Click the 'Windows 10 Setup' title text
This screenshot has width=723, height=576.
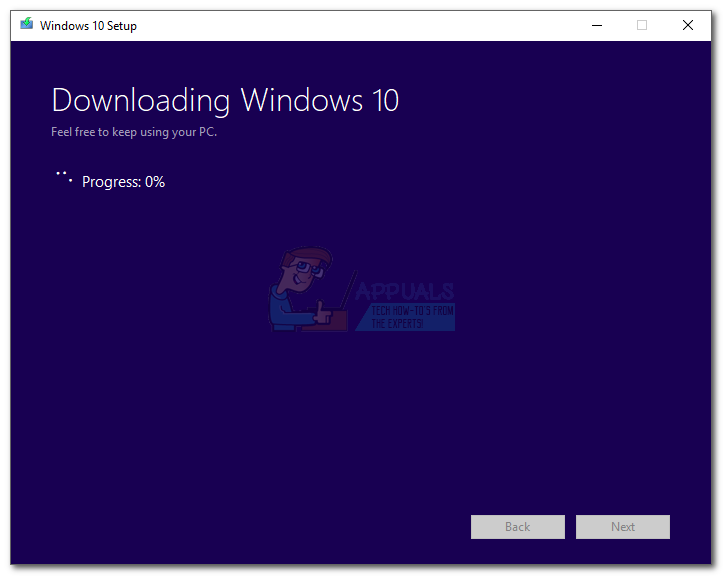click(88, 26)
